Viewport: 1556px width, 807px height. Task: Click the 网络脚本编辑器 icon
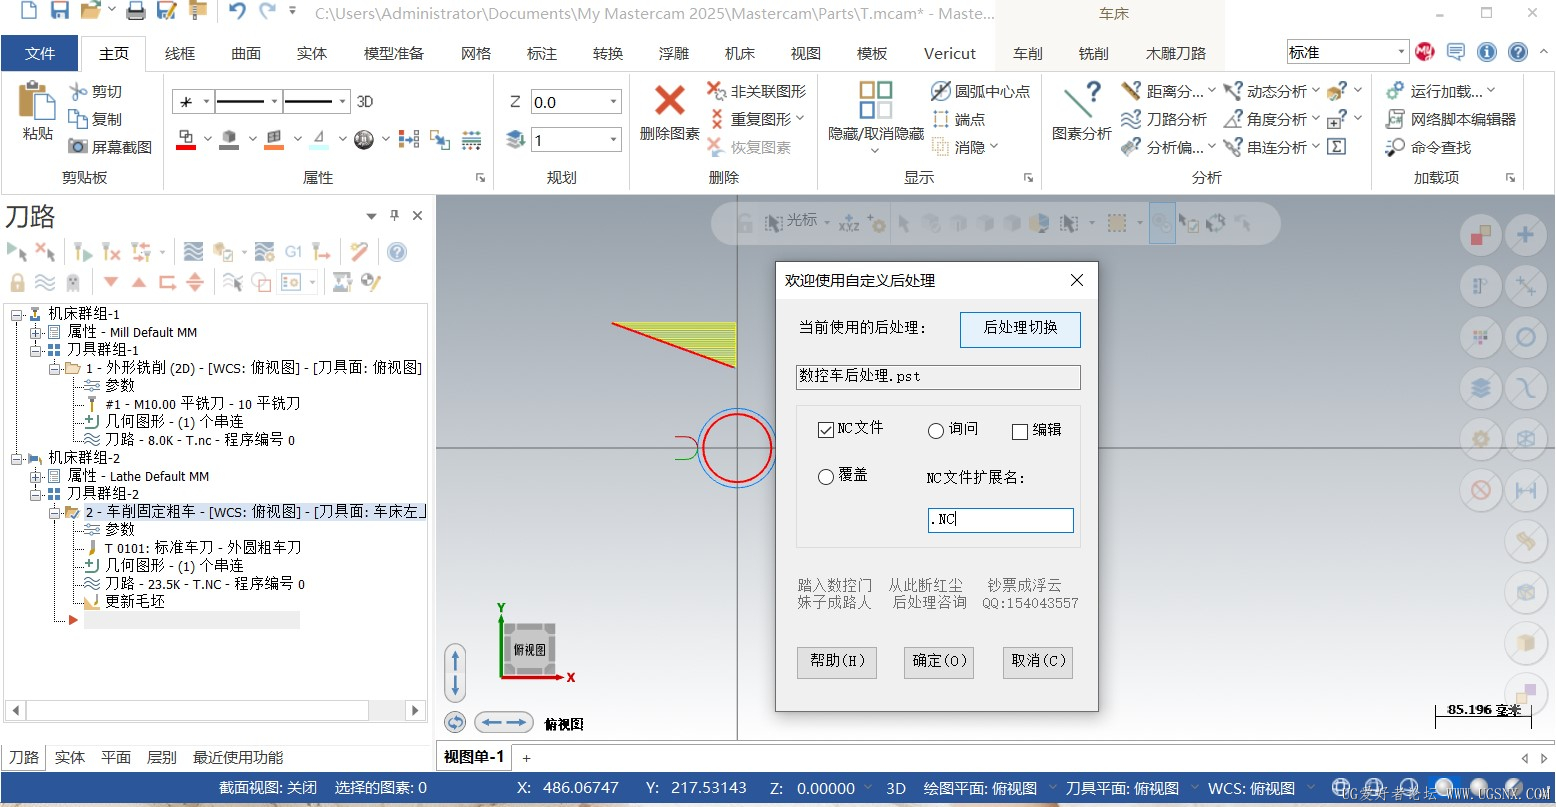click(x=1395, y=119)
